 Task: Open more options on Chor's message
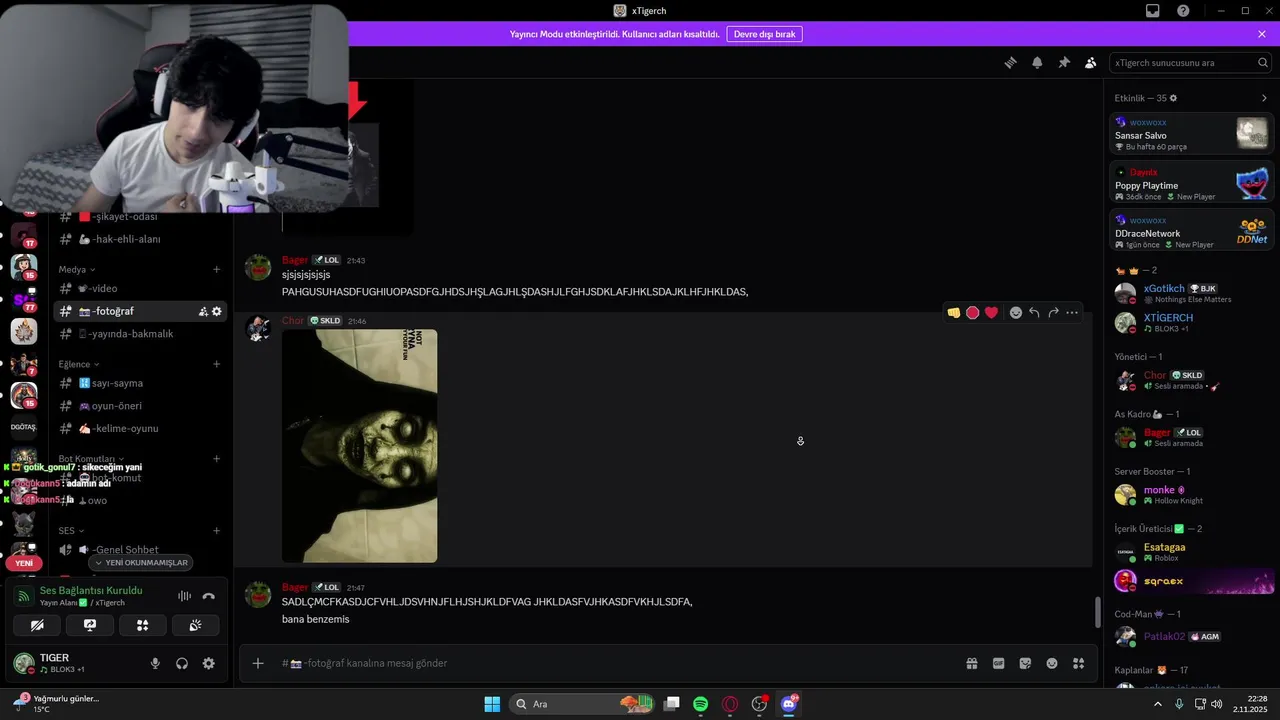click(1072, 313)
